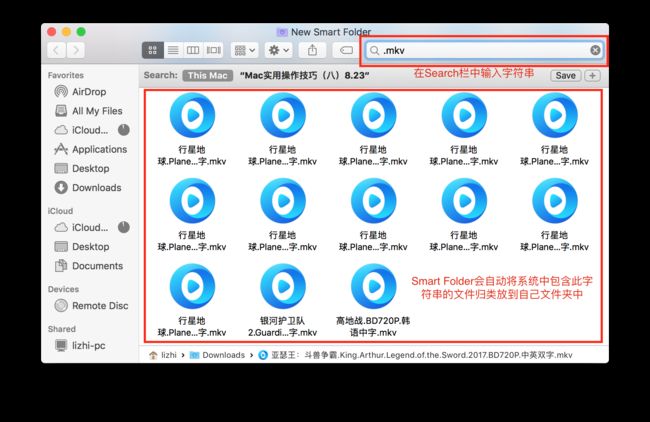The width and height of the screenshot is (650, 422).
Task: Open AirDrop in the sidebar
Action: click(x=89, y=92)
